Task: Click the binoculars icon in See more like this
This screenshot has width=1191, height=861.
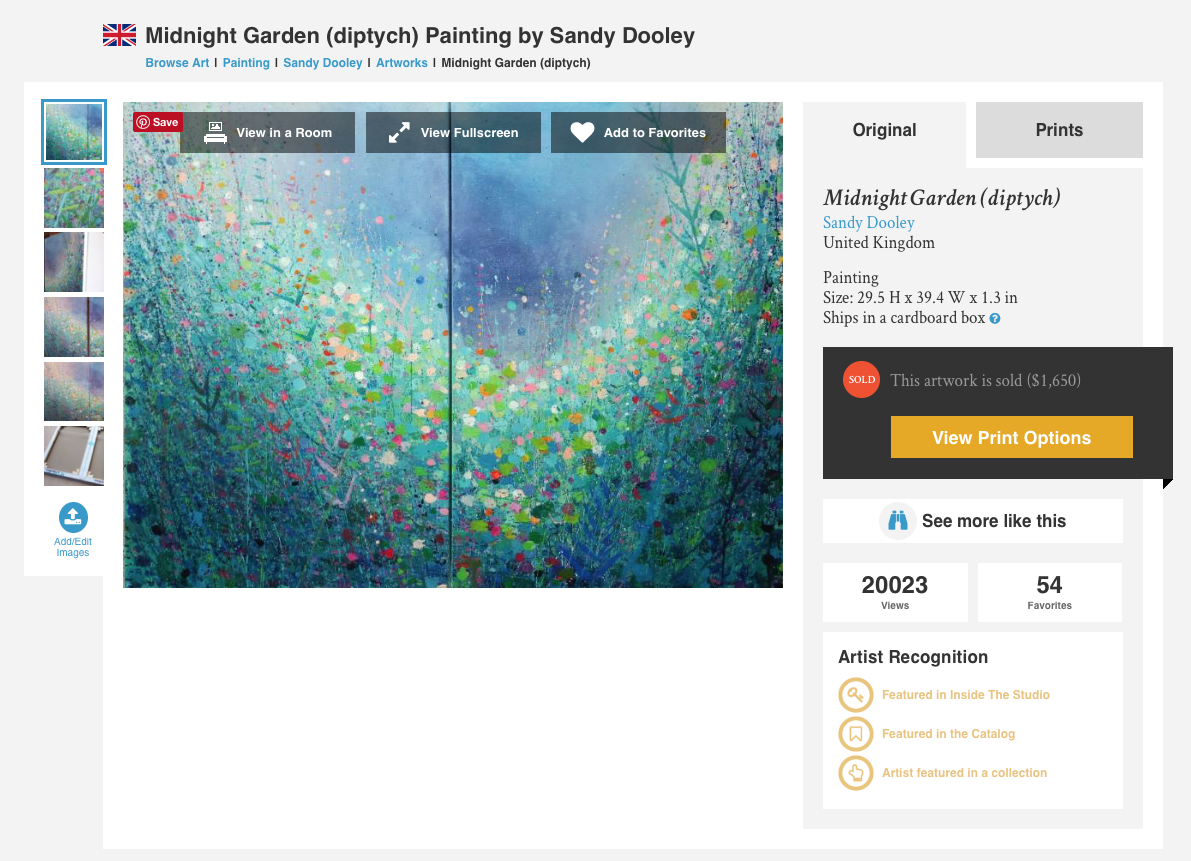Action: coord(898,521)
